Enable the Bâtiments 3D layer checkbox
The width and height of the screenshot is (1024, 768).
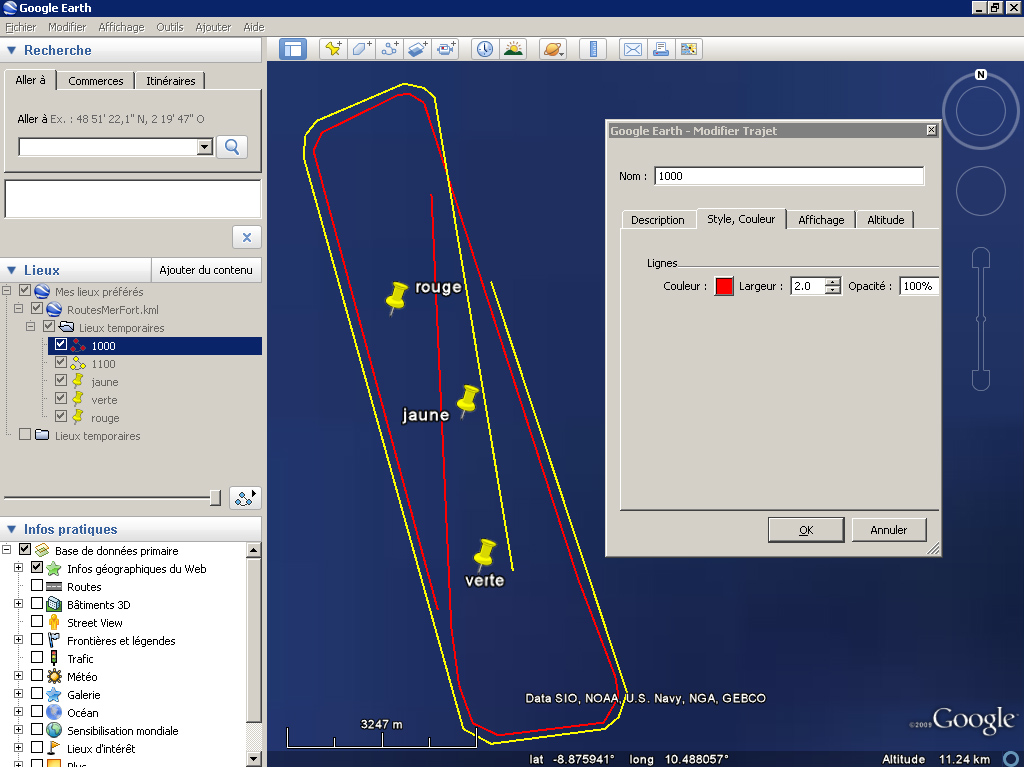[37, 603]
